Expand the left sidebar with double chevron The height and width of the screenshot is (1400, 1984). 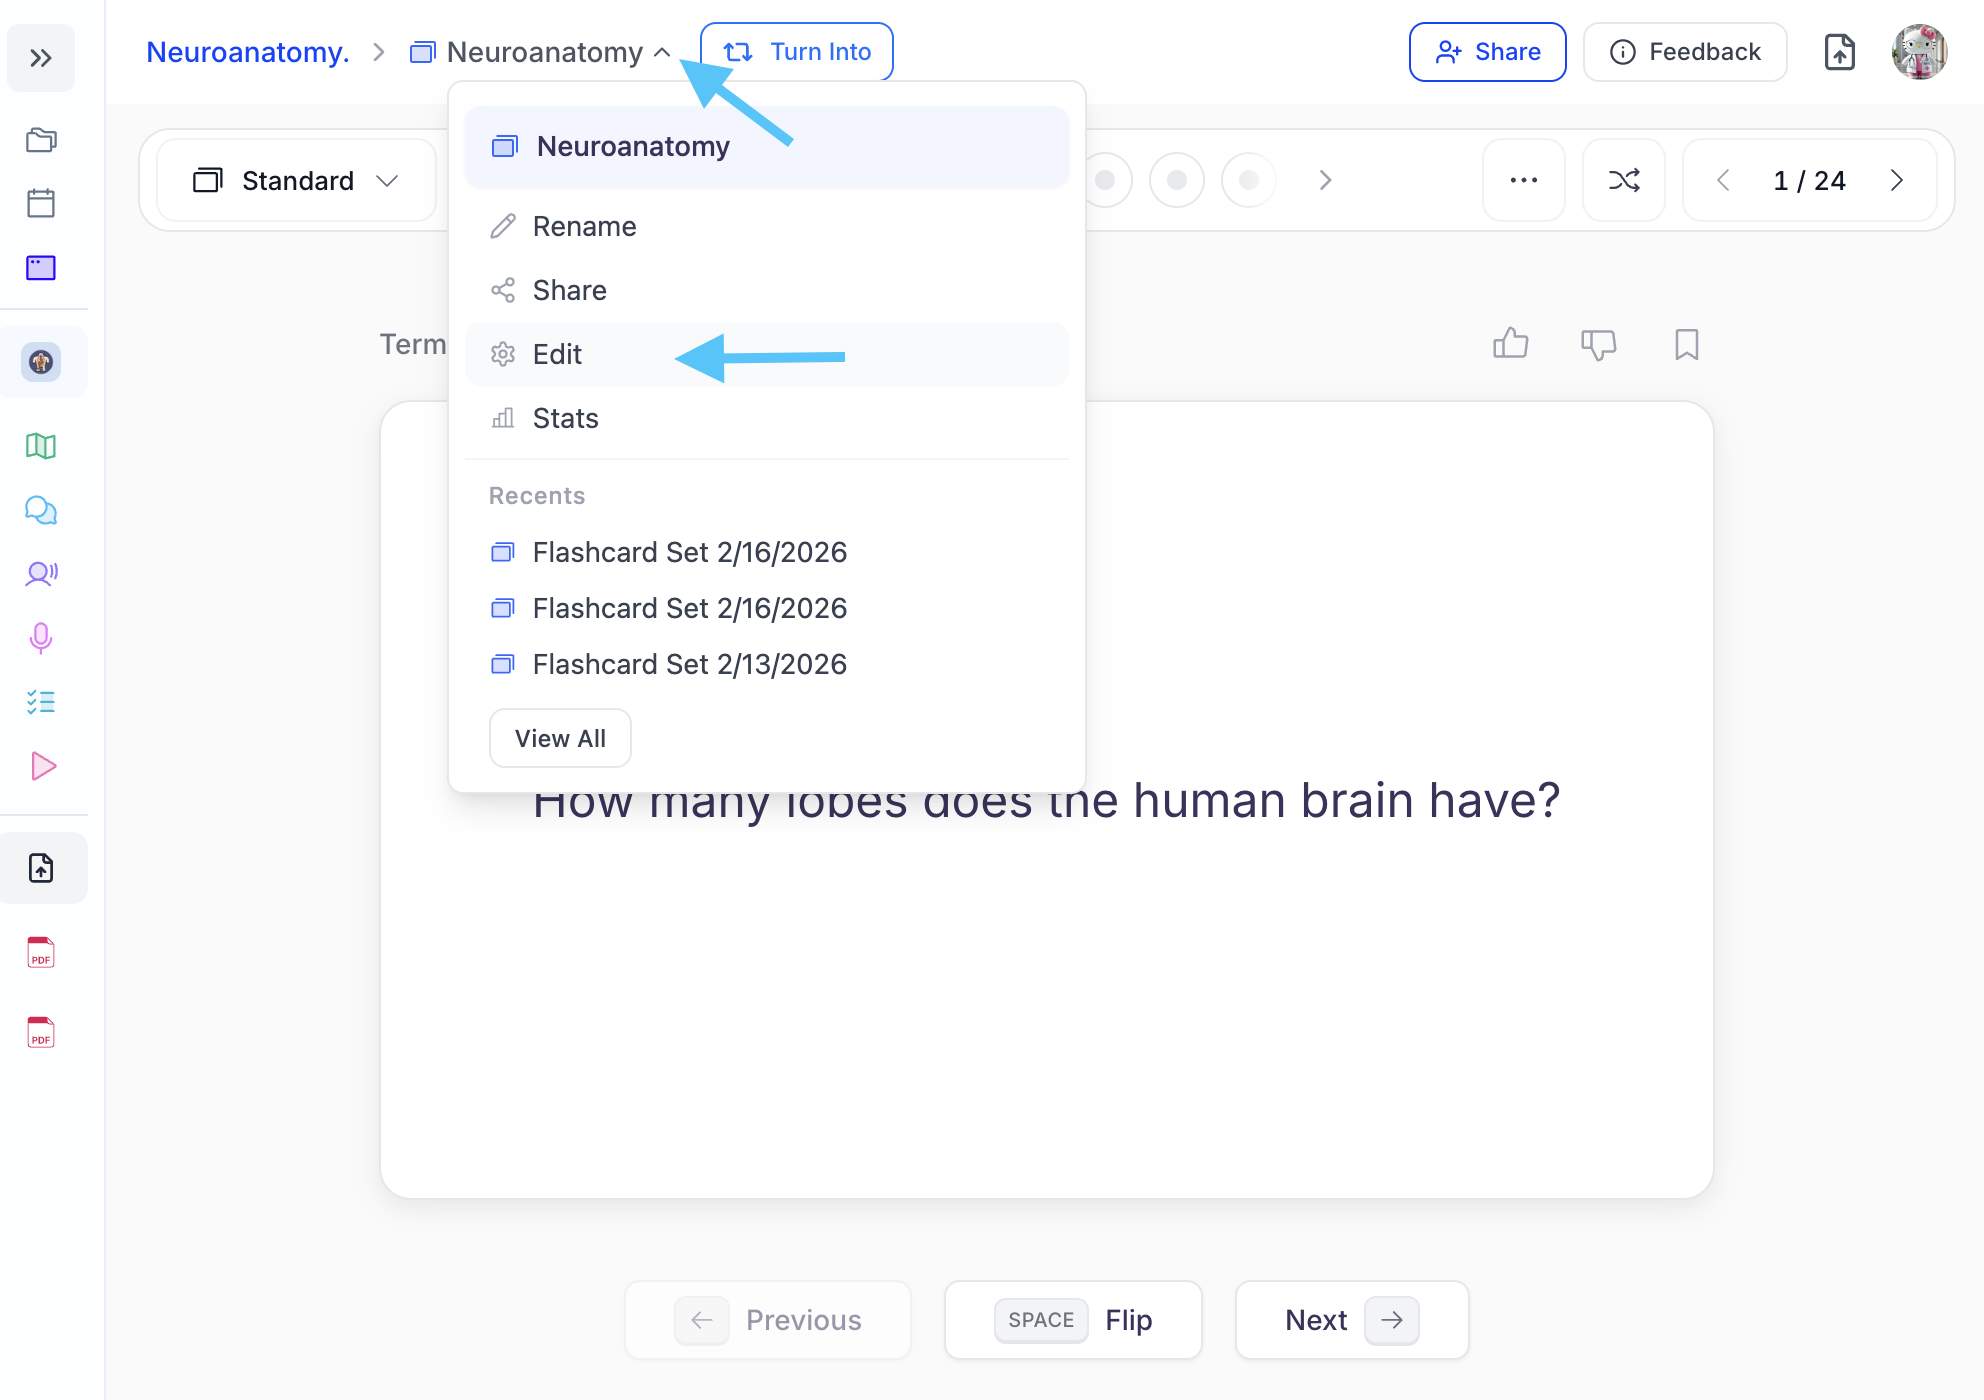pos(41,58)
